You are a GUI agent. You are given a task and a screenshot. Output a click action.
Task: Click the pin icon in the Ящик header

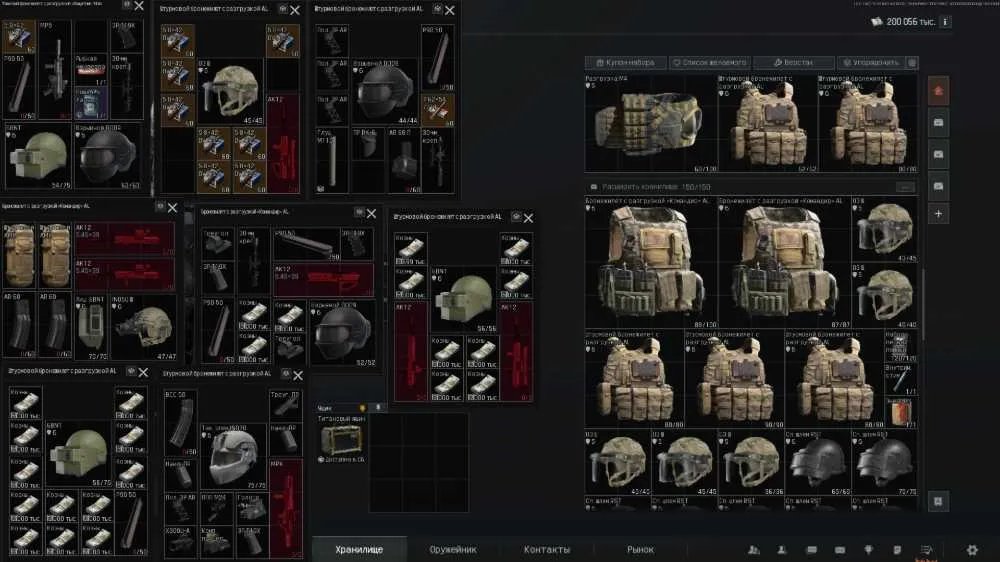378,407
